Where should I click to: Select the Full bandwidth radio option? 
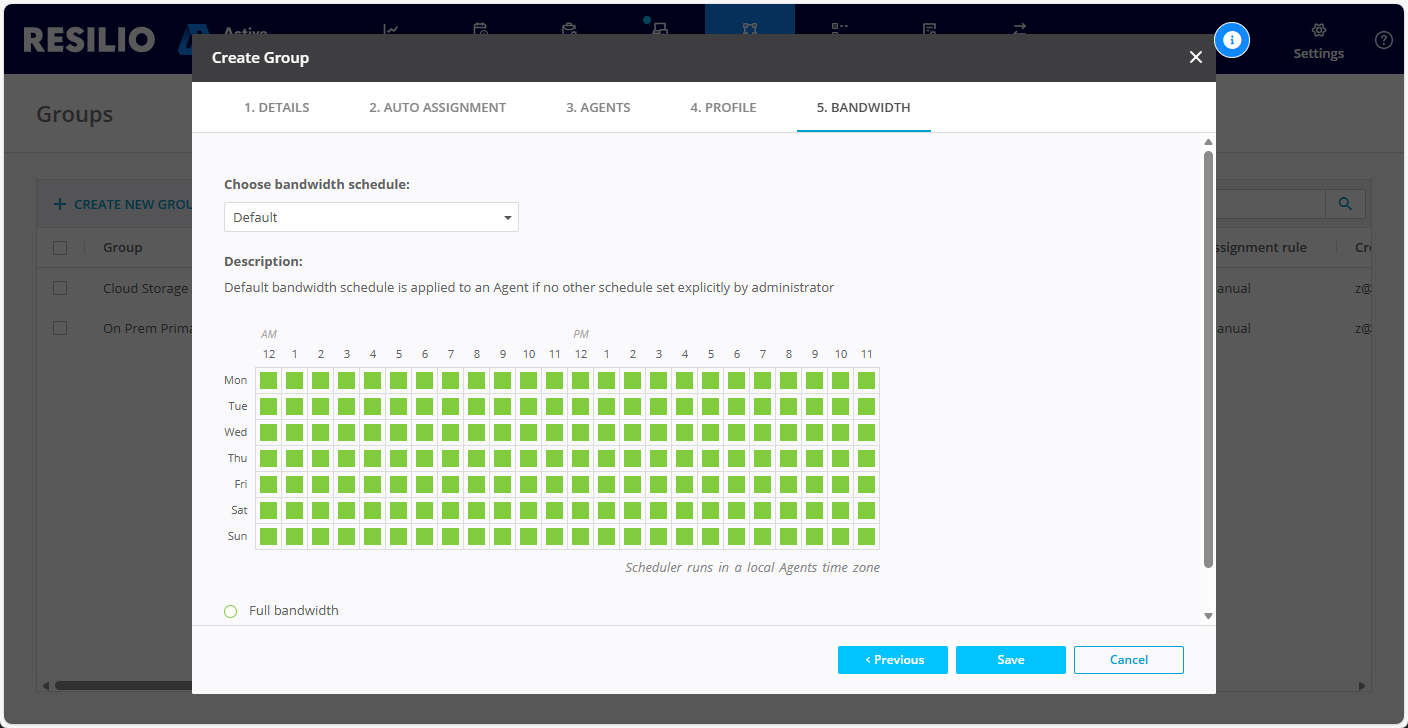(231, 611)
